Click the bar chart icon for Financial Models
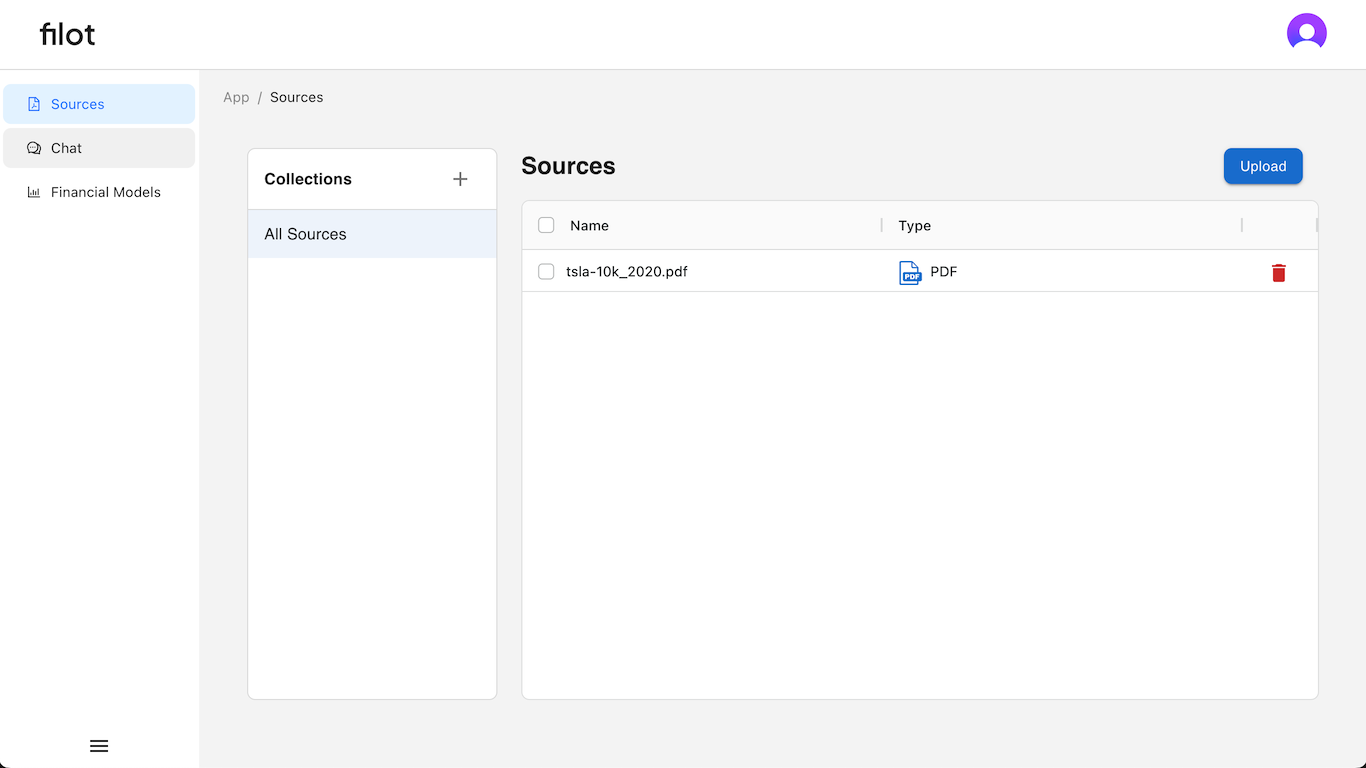This screenshot has width=1366, height=768. point(34,192)
